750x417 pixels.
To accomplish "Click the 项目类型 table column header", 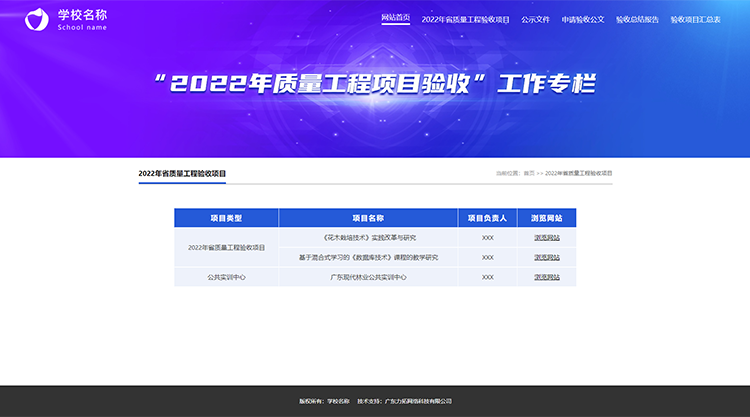I will [226, 218].
